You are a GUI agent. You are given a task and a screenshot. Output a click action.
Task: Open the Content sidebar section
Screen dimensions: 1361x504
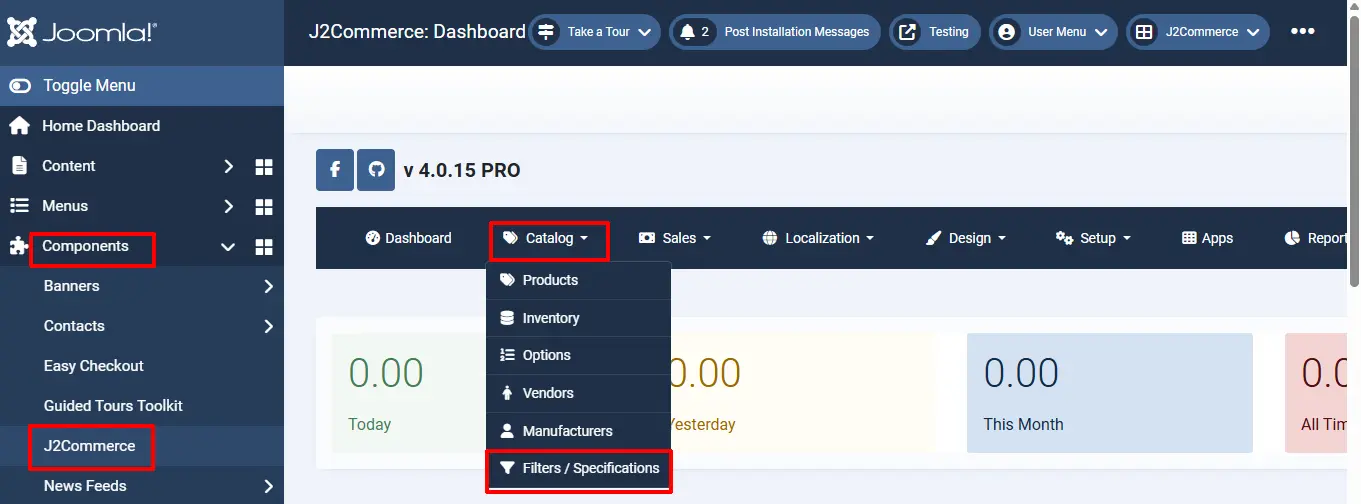68,166
